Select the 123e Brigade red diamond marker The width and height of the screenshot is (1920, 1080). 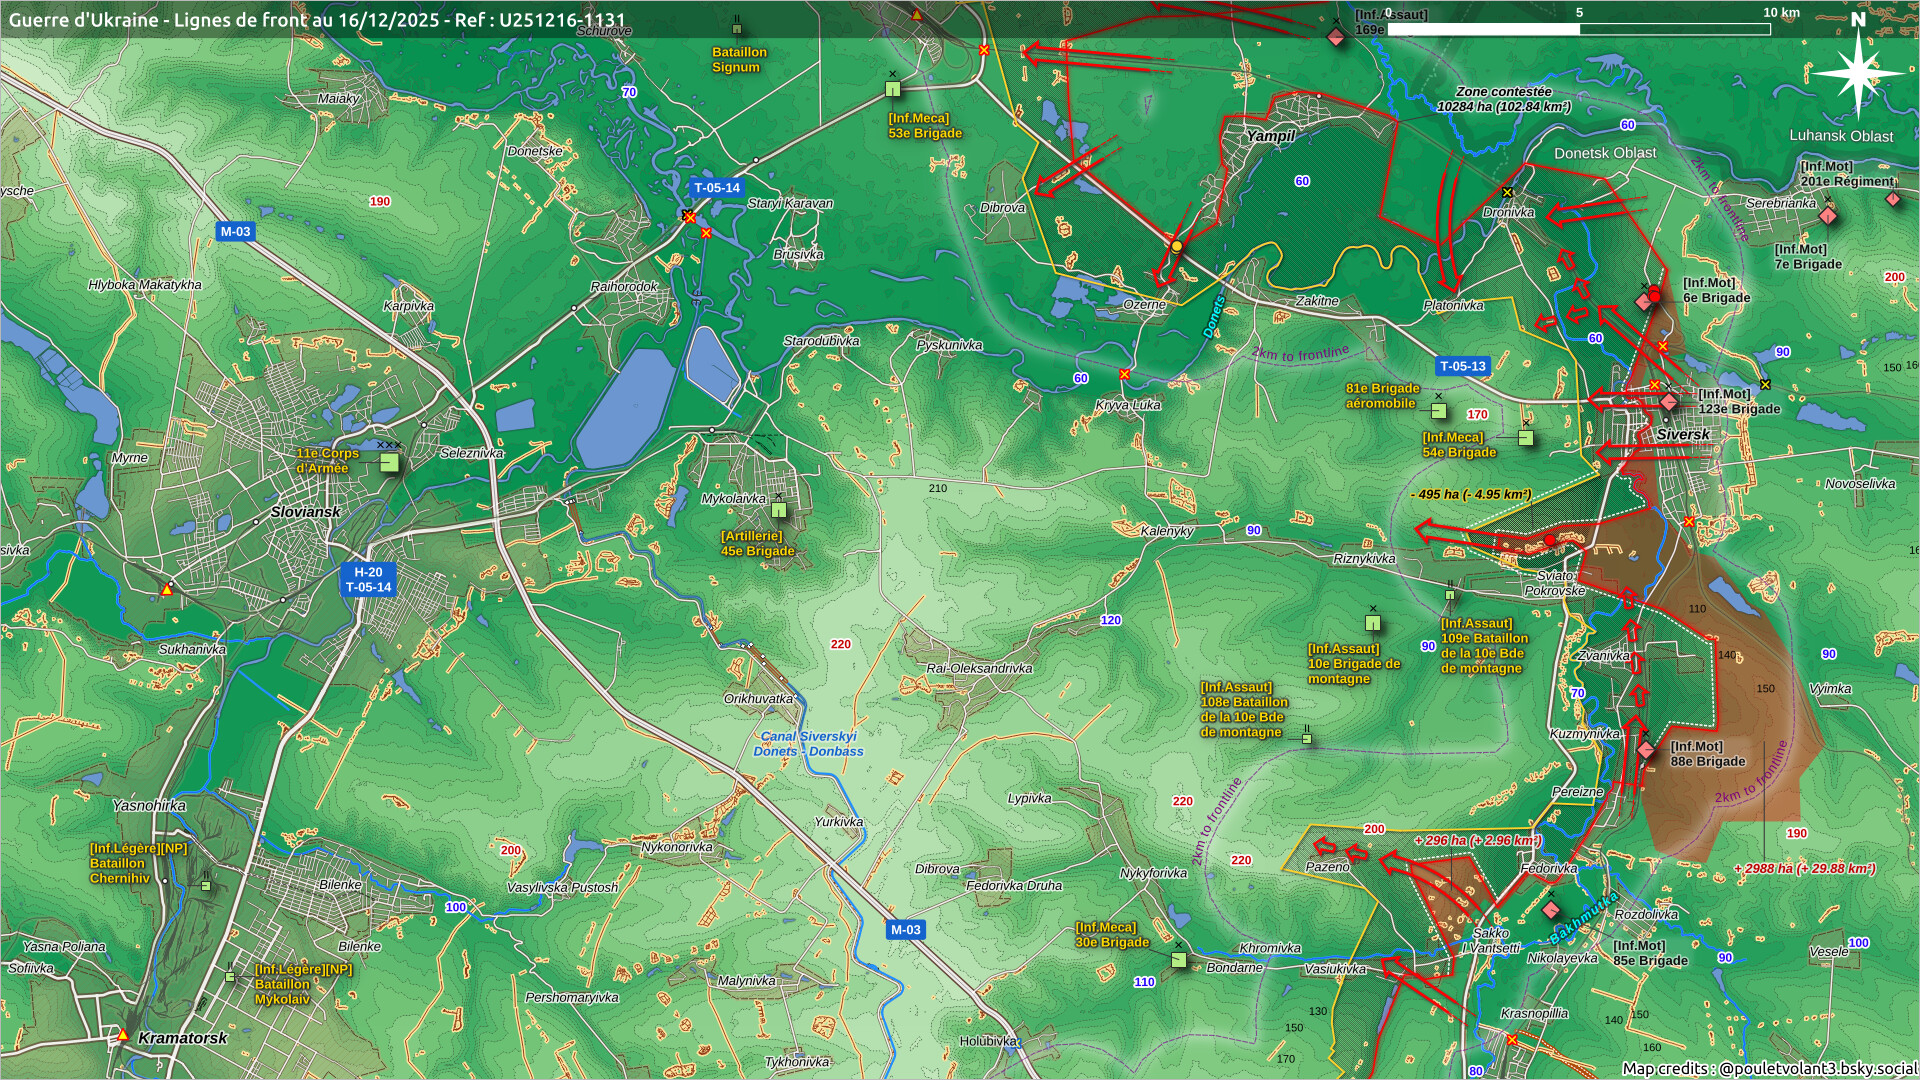[x=1668, y=402]
